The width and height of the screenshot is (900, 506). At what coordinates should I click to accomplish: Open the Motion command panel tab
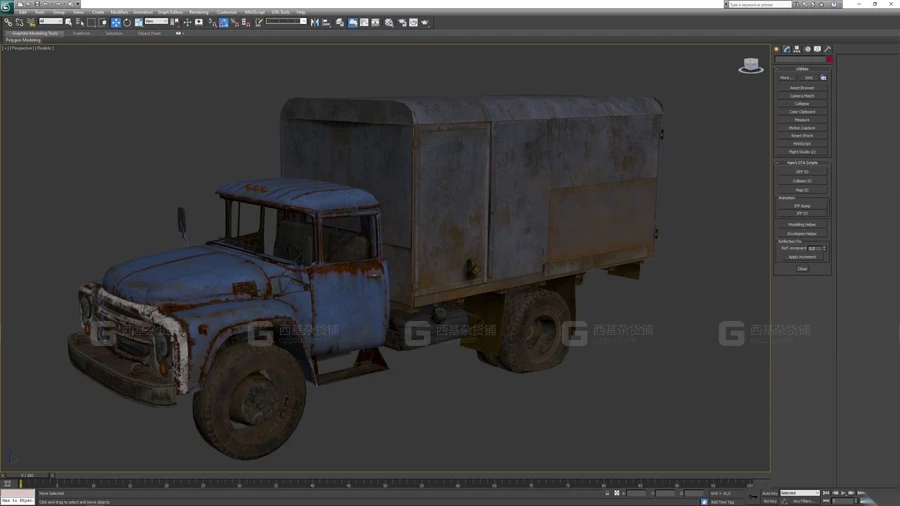click(x=807, y=49)
